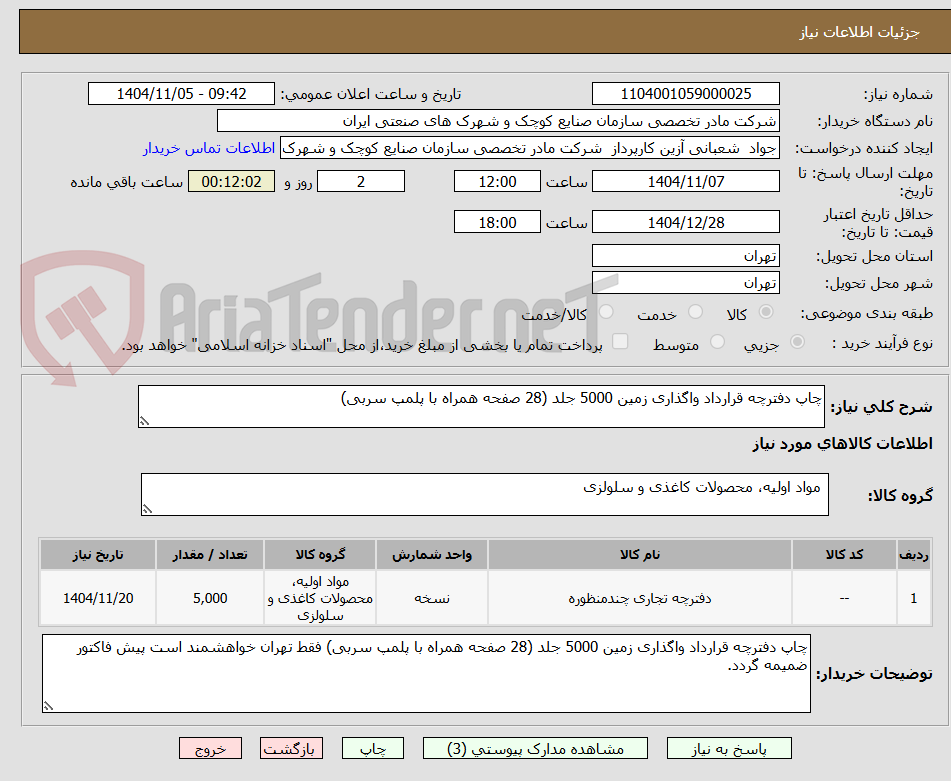This screenshot has height=781, width=951.
Task: Select the خدمت radio button
Action: pyautogui.click(x=695, y=313)
